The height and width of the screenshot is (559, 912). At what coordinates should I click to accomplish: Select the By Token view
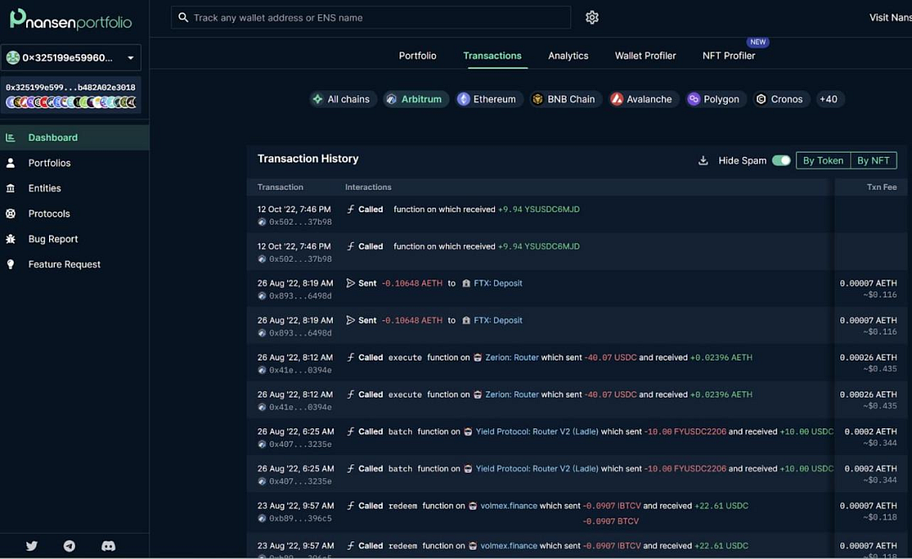[x=823, y=161]
